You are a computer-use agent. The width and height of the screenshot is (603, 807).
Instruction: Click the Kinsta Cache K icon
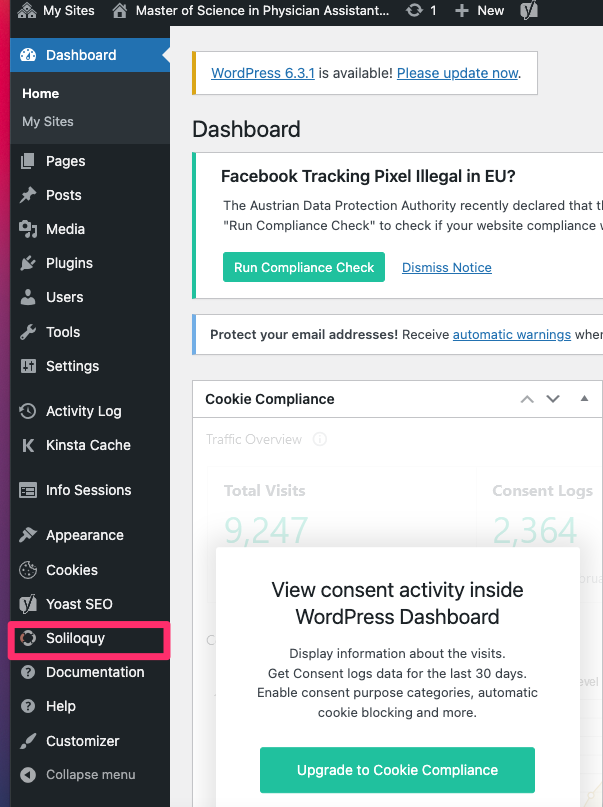click(x=28, y=445)
